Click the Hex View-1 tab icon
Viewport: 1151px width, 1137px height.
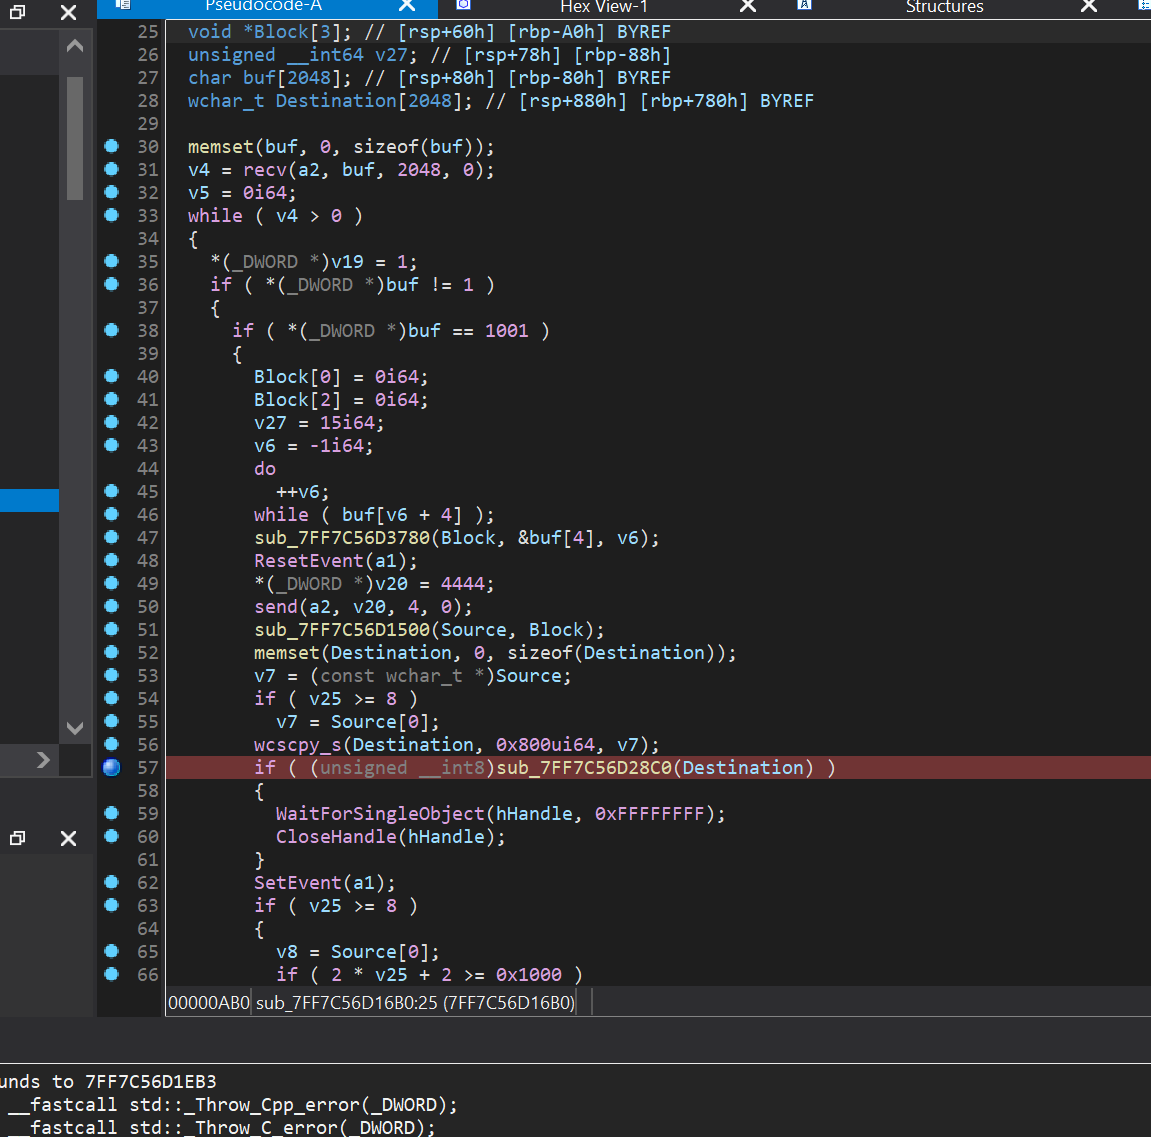click(463, 5)
